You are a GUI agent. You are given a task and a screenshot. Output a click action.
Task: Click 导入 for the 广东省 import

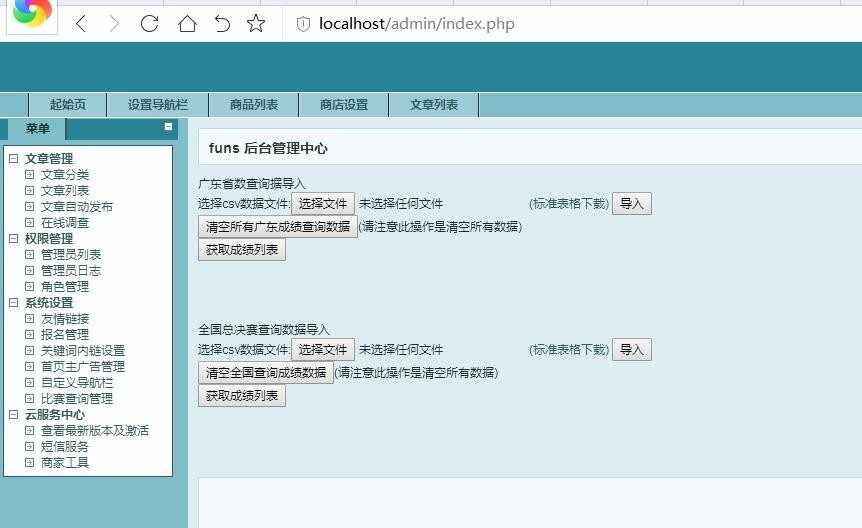632,204
